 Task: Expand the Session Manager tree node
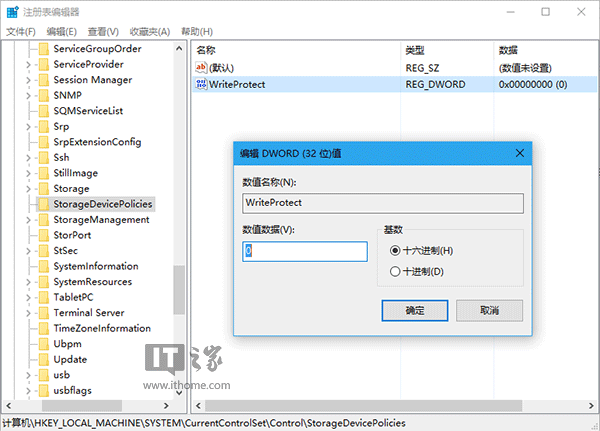(x=28, y=80)
